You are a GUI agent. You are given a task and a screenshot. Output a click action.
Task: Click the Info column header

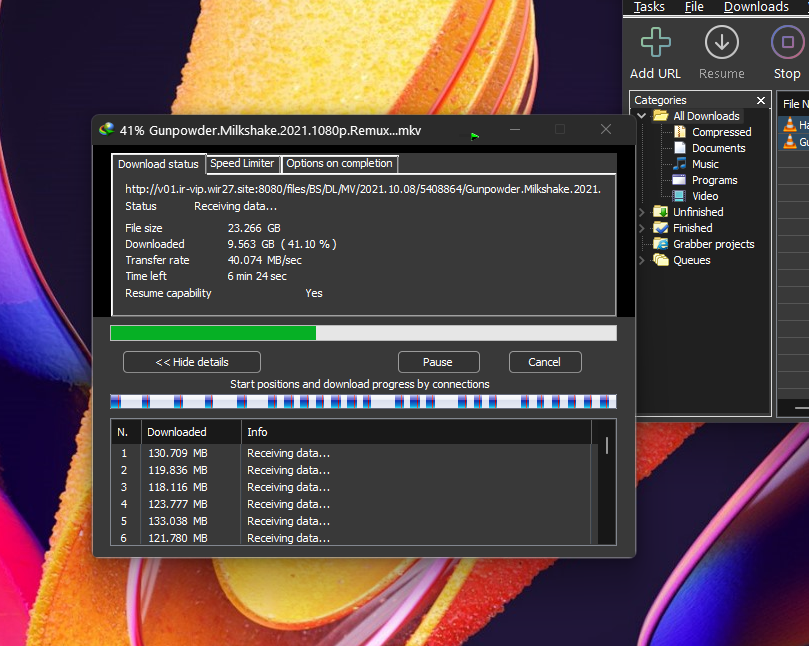click(x=416, y=432)
